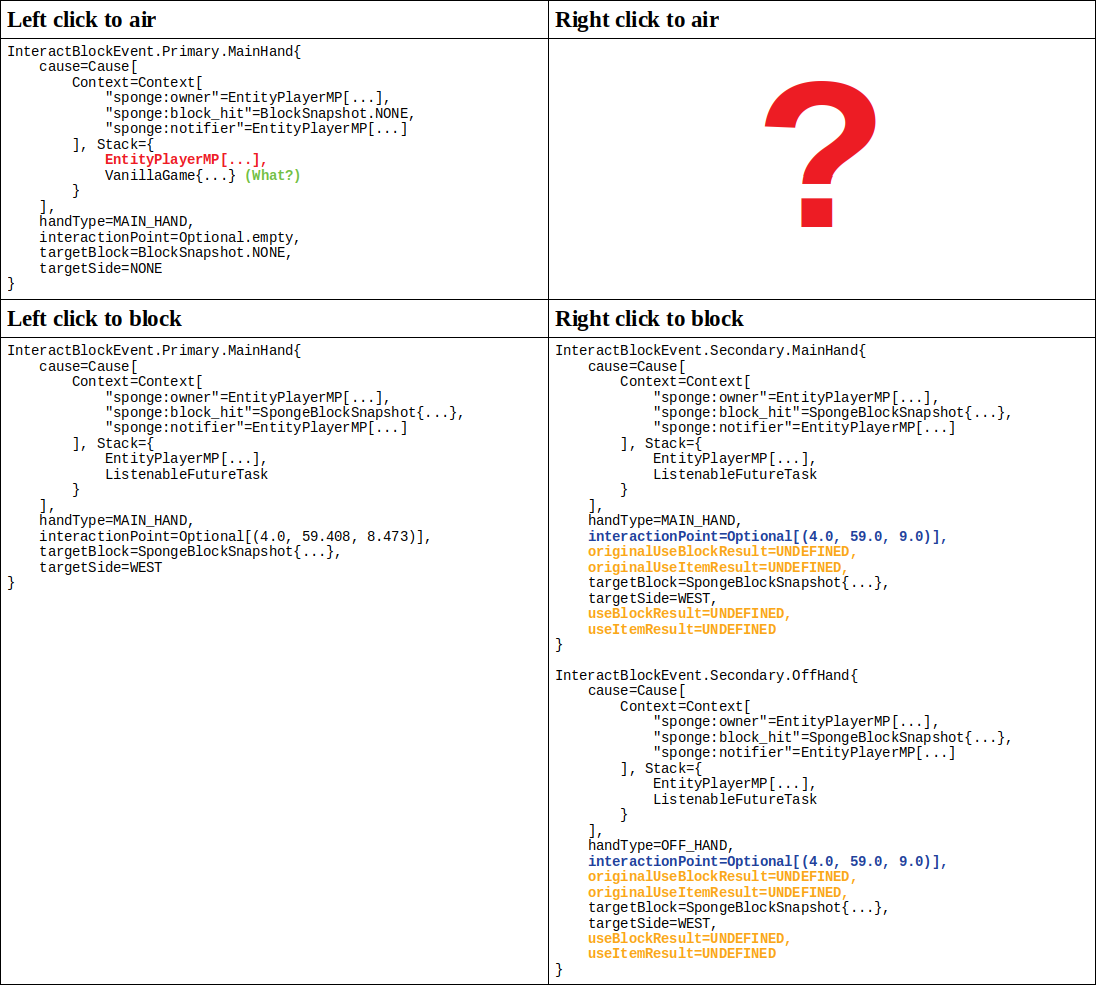Click orange 'originalUseBlockResult=UNDEFINED,' in Secondary.MainHand event
Image resolution: width=1096 pixels, height=985 pixels.
coord(722,552)
